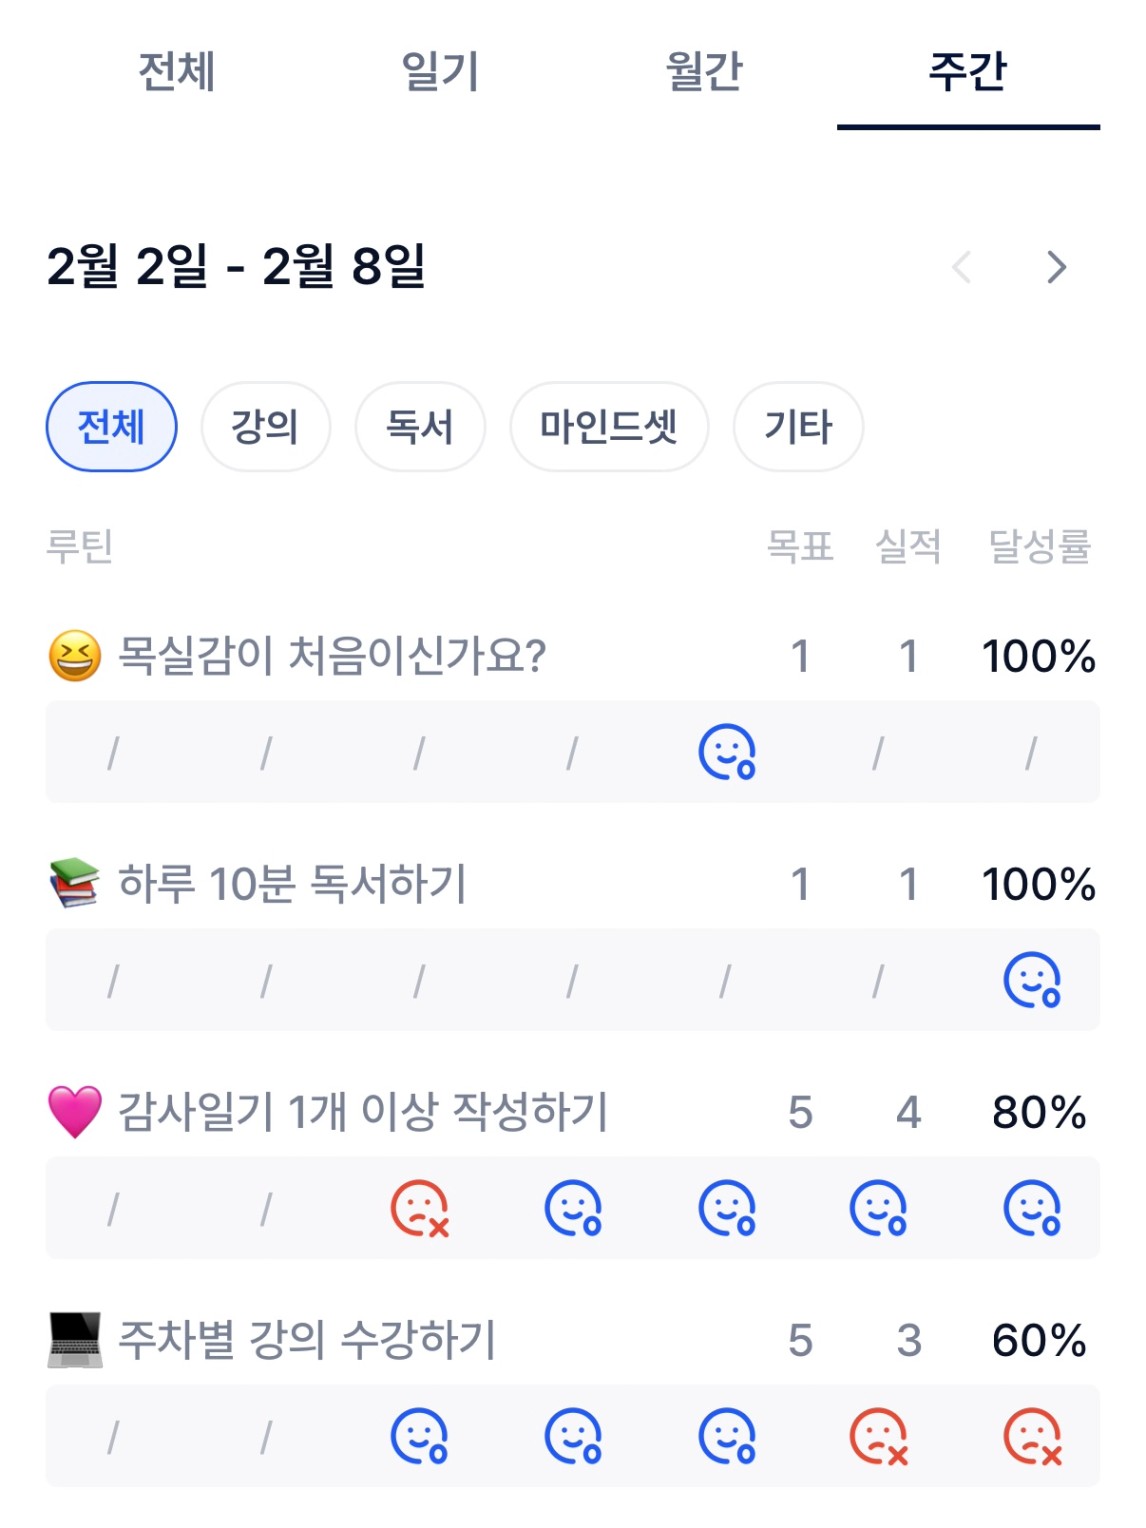
Task: Click the red failed face in 감사일기 row
Action: pos(419,1208)
